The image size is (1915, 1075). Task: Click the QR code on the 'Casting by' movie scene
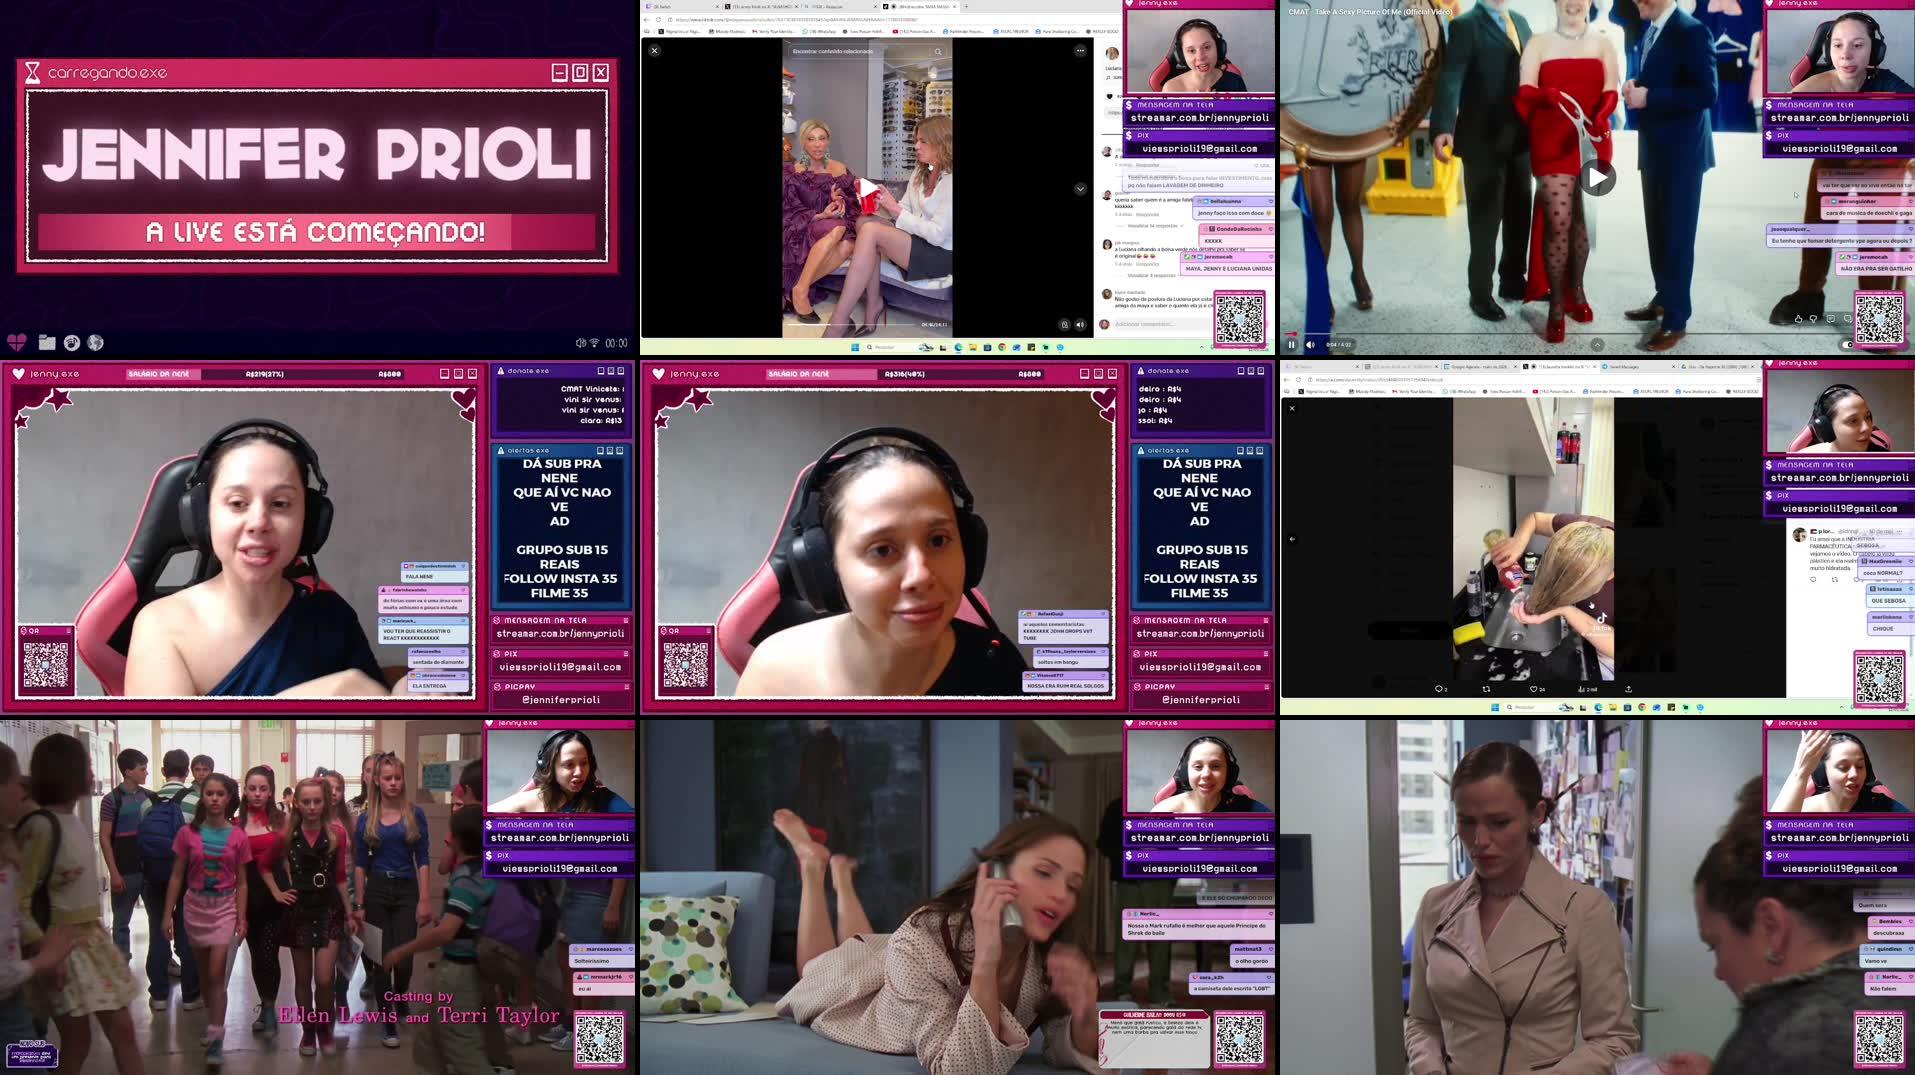click(599, 1039)
